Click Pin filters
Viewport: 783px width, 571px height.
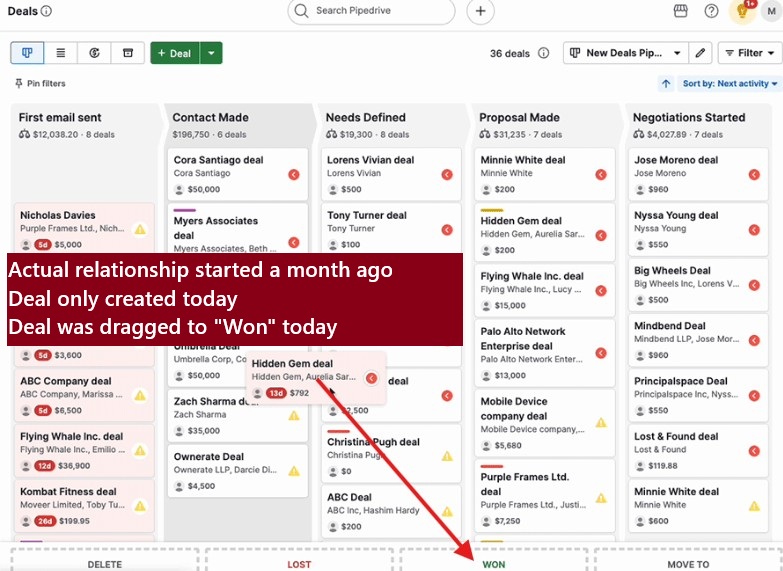[40, 83]
